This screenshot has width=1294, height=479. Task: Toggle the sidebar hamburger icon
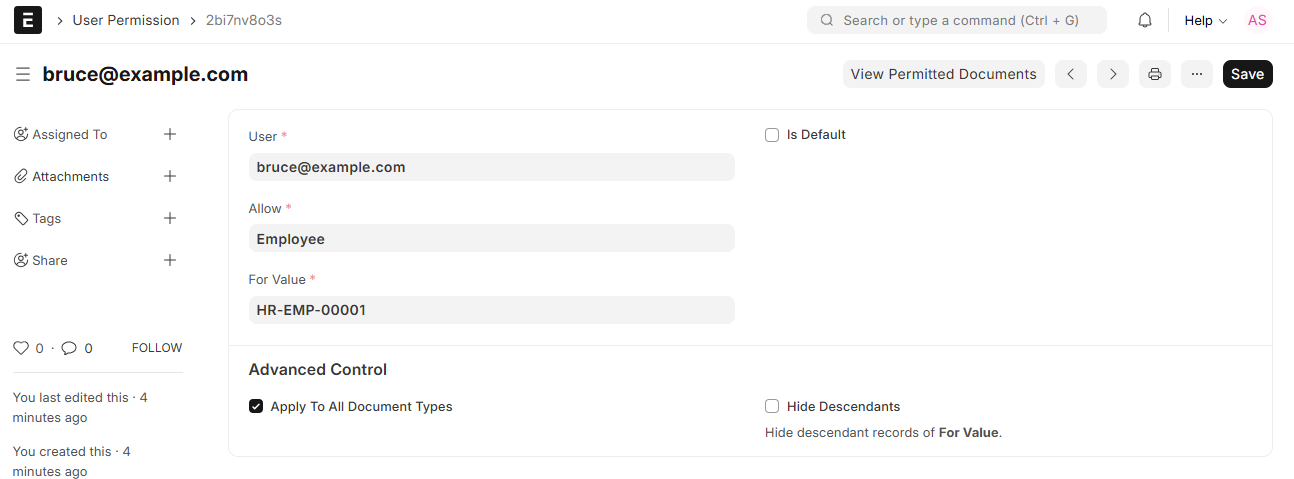22,74
